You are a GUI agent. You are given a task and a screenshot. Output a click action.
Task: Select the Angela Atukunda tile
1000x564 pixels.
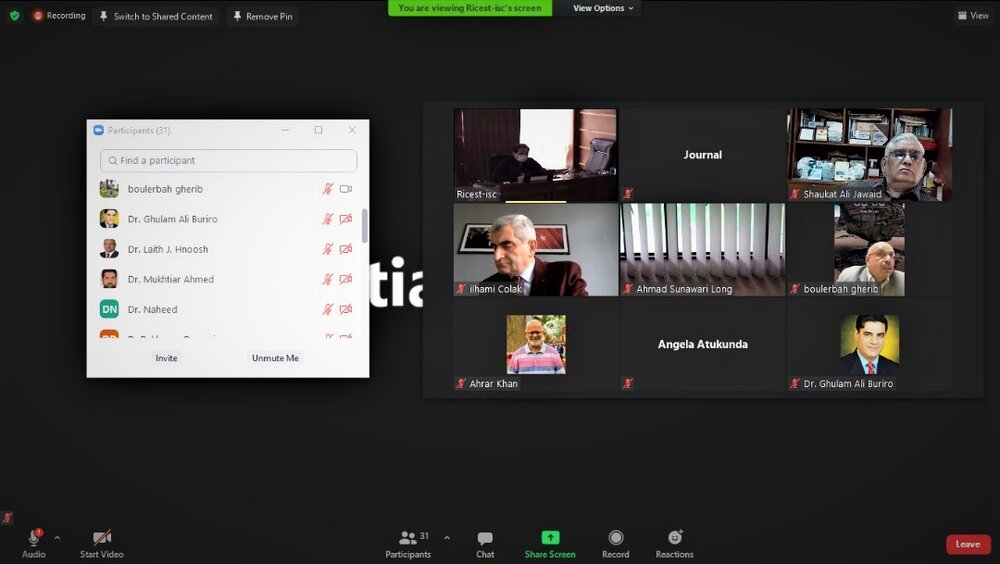pyautogui.click(x=703, y=345)
